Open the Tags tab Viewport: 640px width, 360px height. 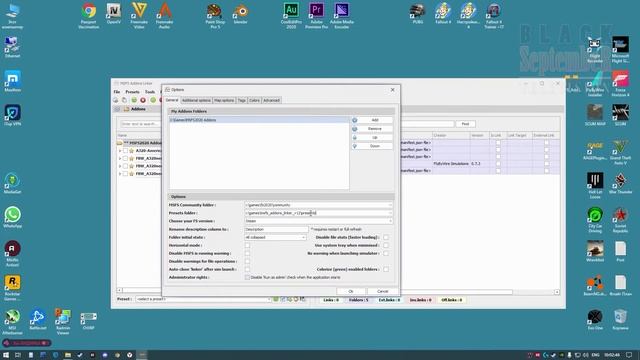242,100
